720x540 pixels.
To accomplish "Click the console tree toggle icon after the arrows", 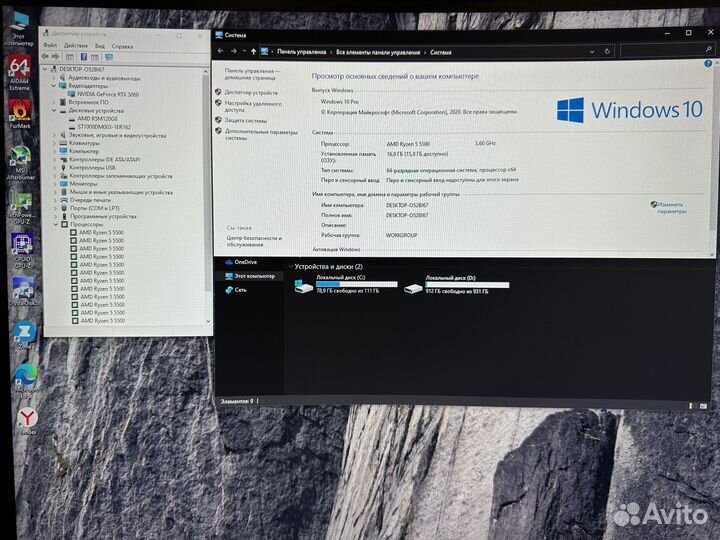I will pyautogui.click(x=70, y=57).
